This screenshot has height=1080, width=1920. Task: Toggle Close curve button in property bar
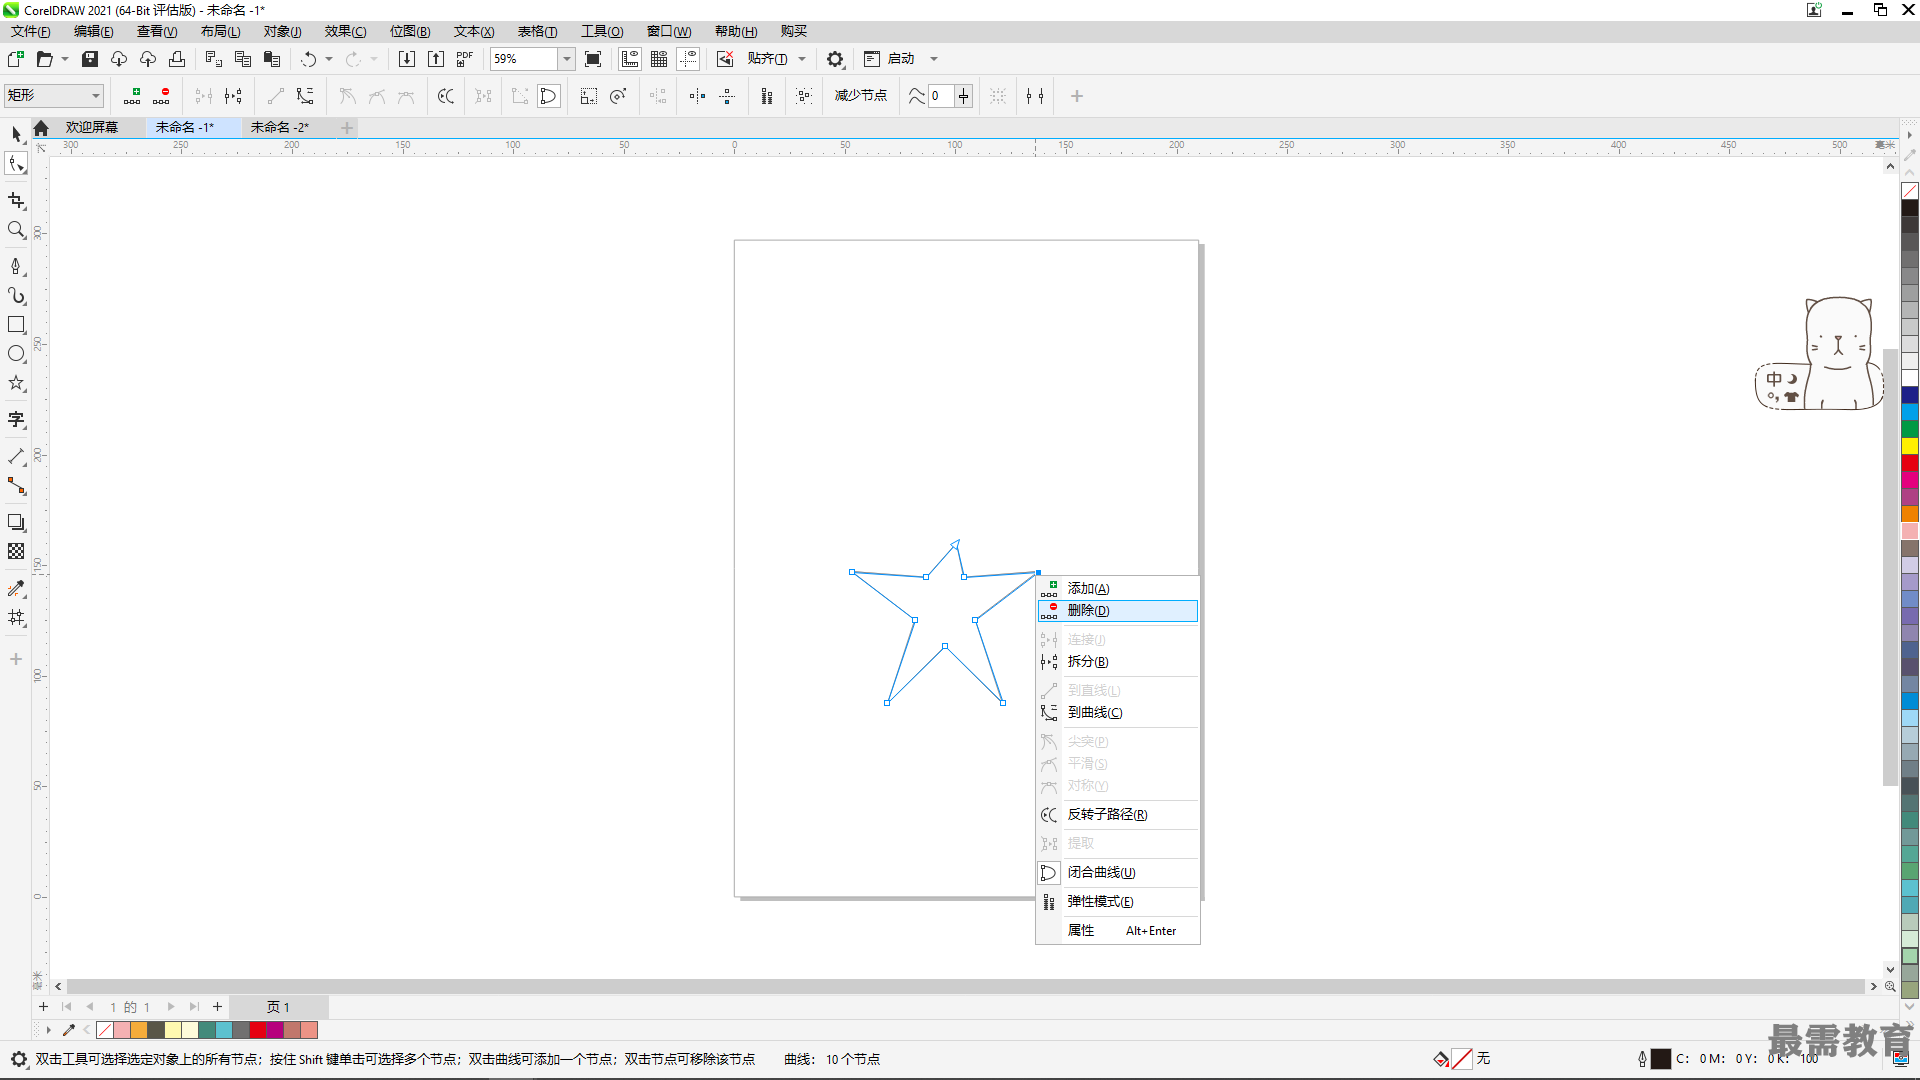coord(549,96)
